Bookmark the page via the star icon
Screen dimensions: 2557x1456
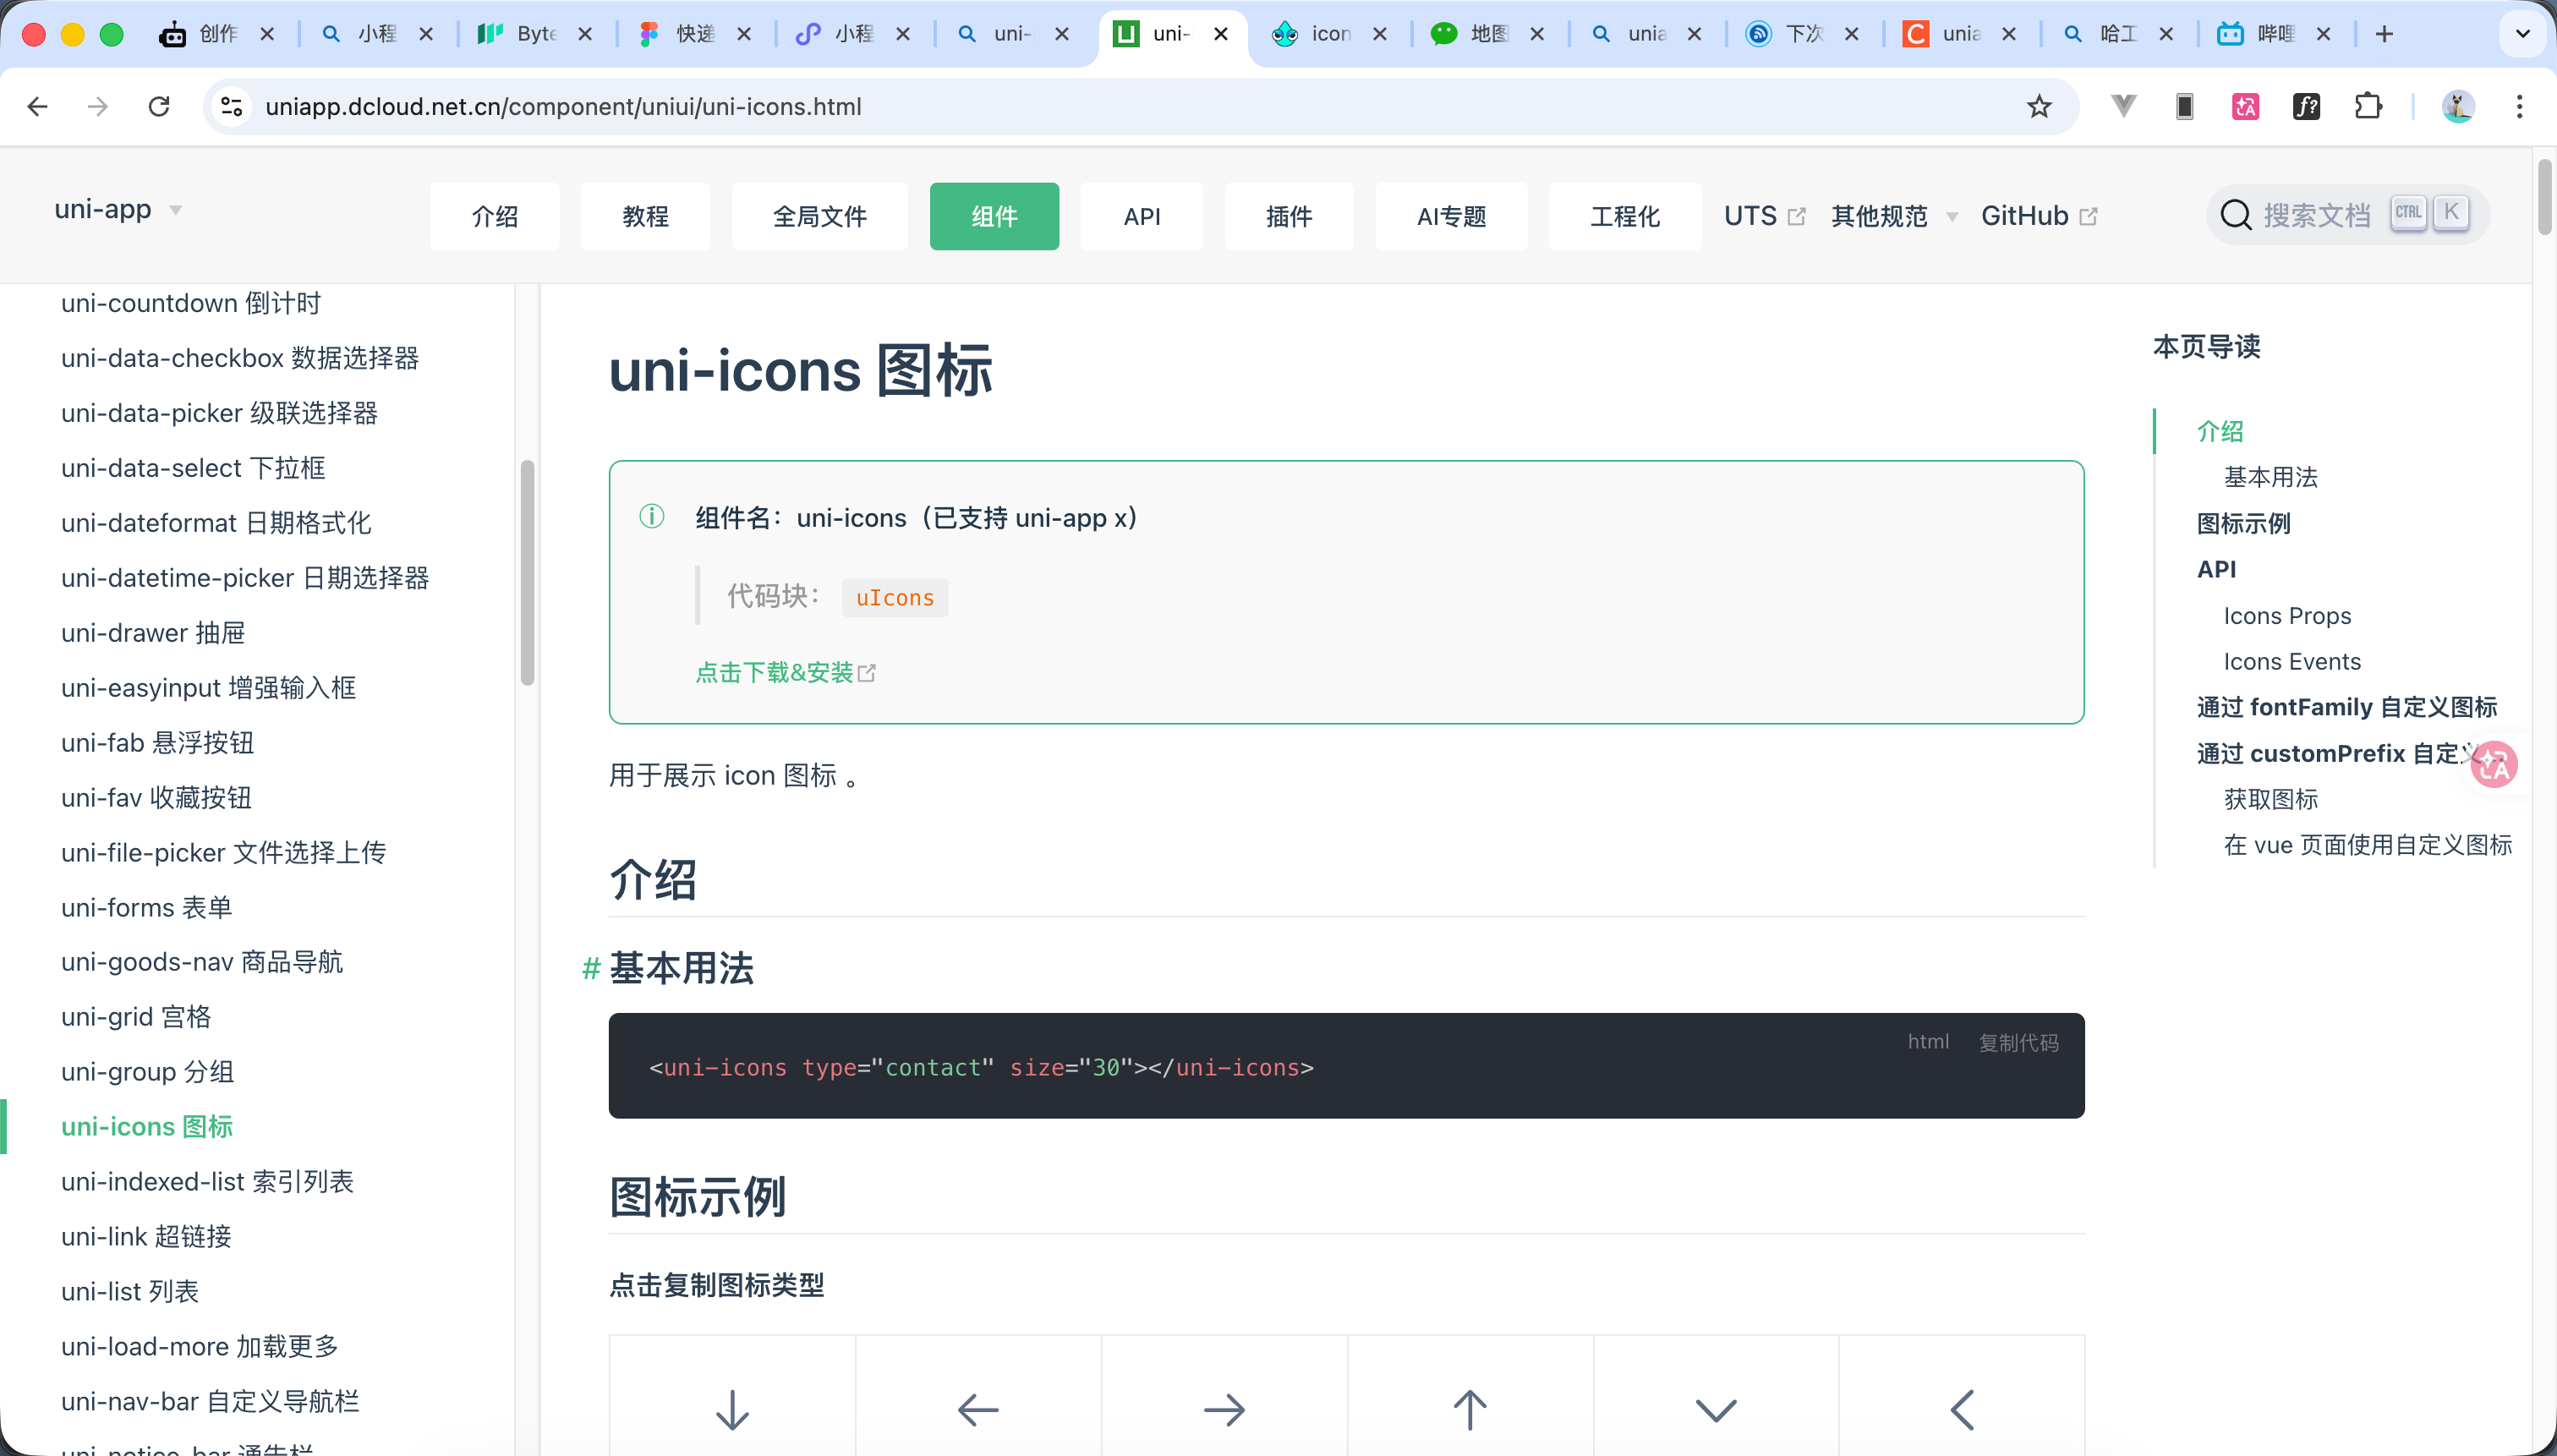[2037, 106]
